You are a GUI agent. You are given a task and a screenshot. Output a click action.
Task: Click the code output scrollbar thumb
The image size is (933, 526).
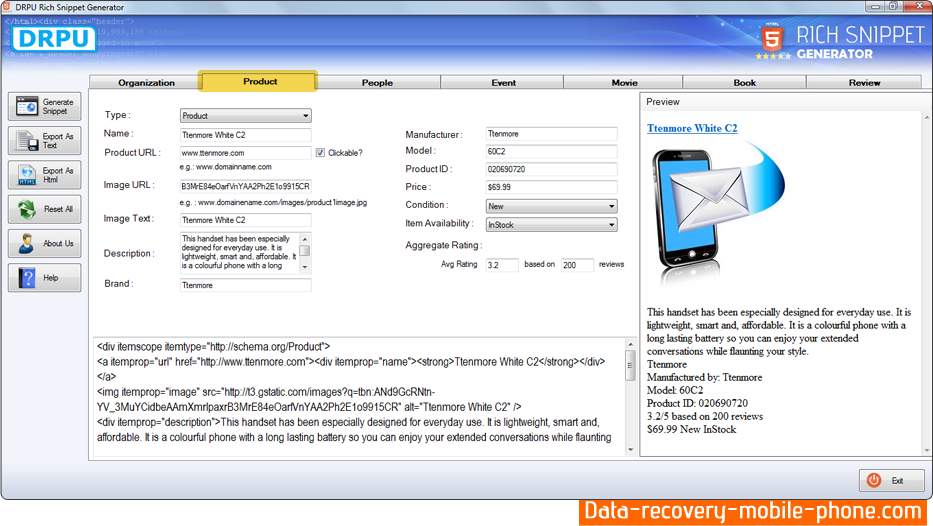point(631,365)
